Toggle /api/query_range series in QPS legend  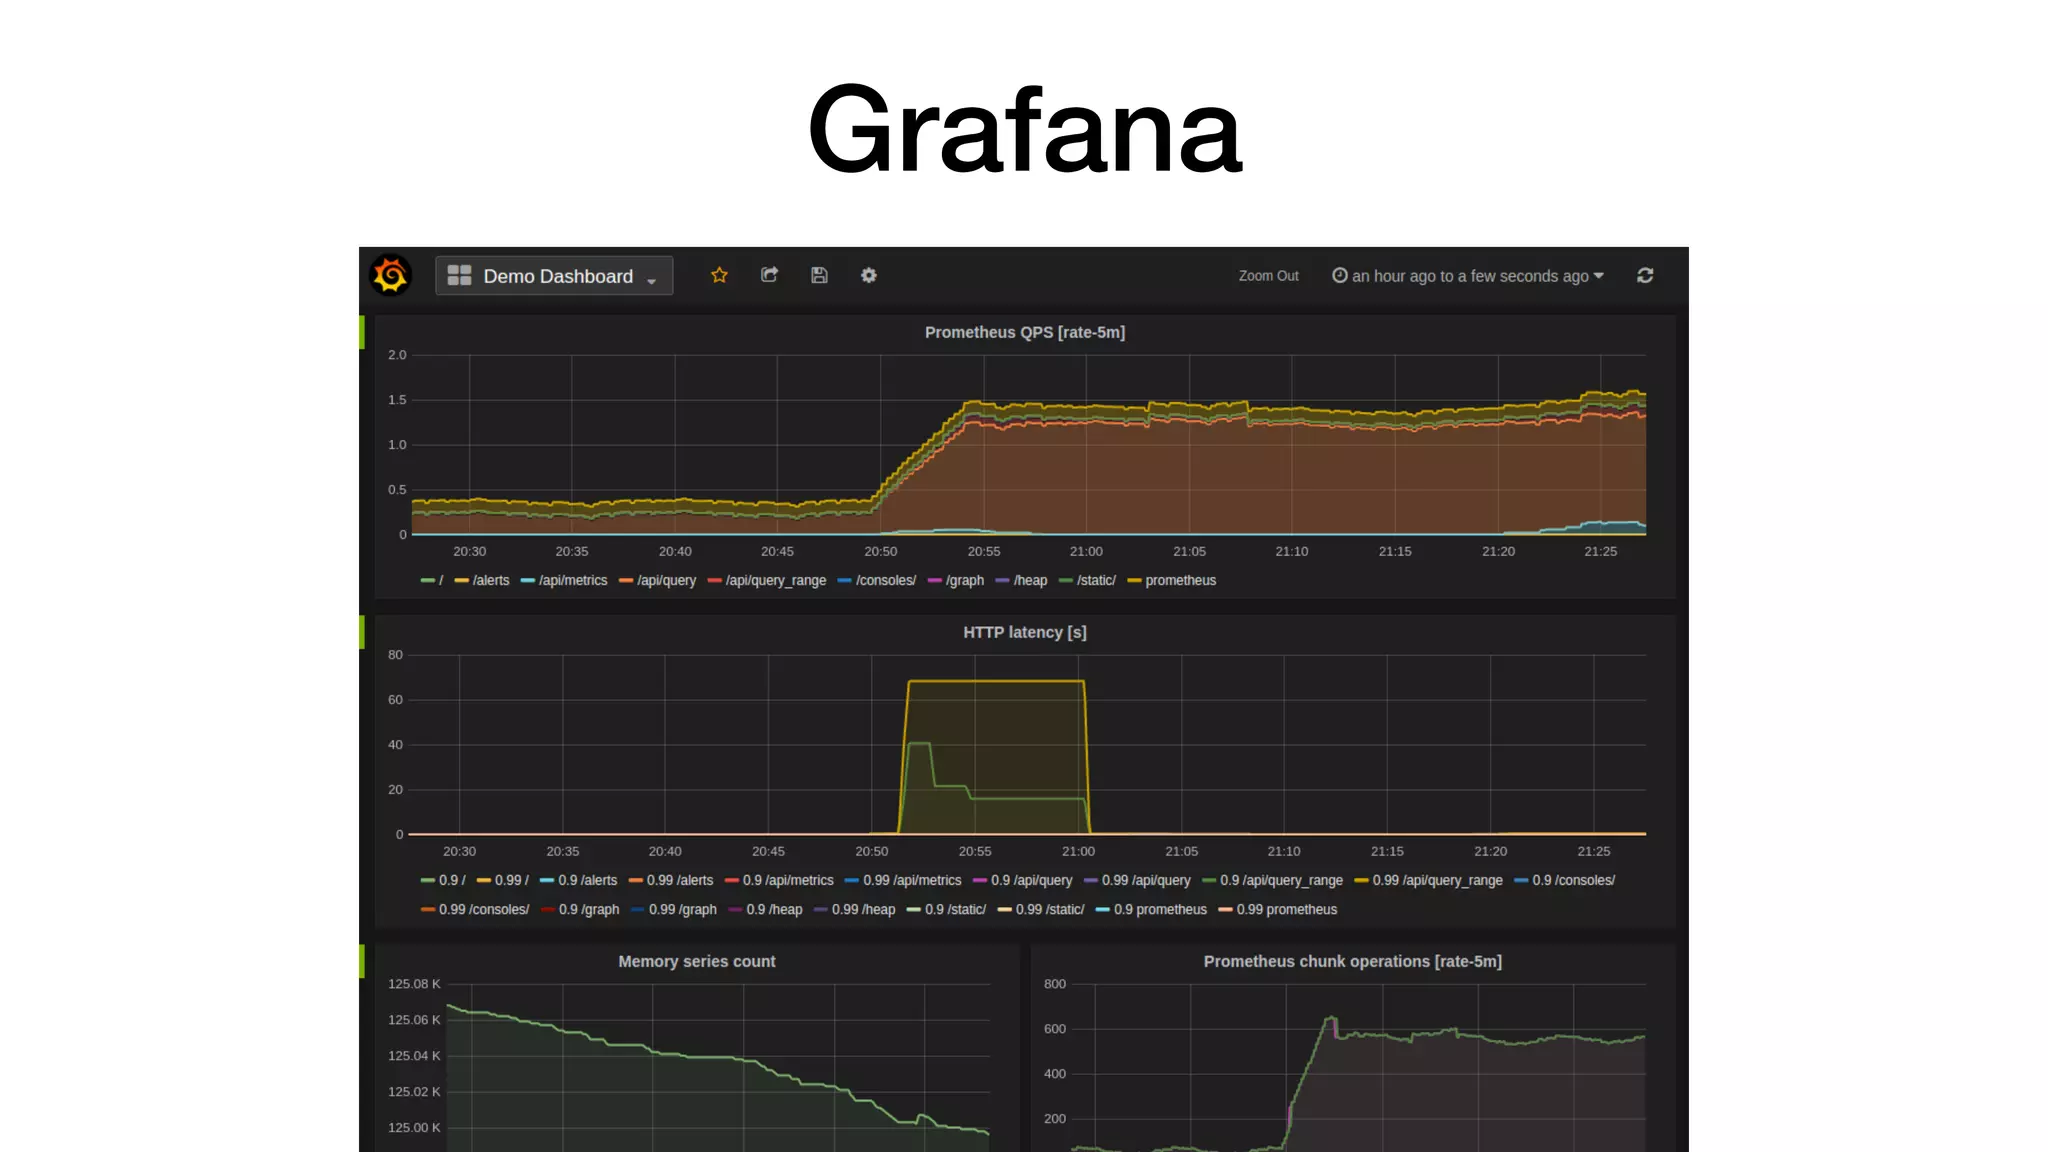775,580
